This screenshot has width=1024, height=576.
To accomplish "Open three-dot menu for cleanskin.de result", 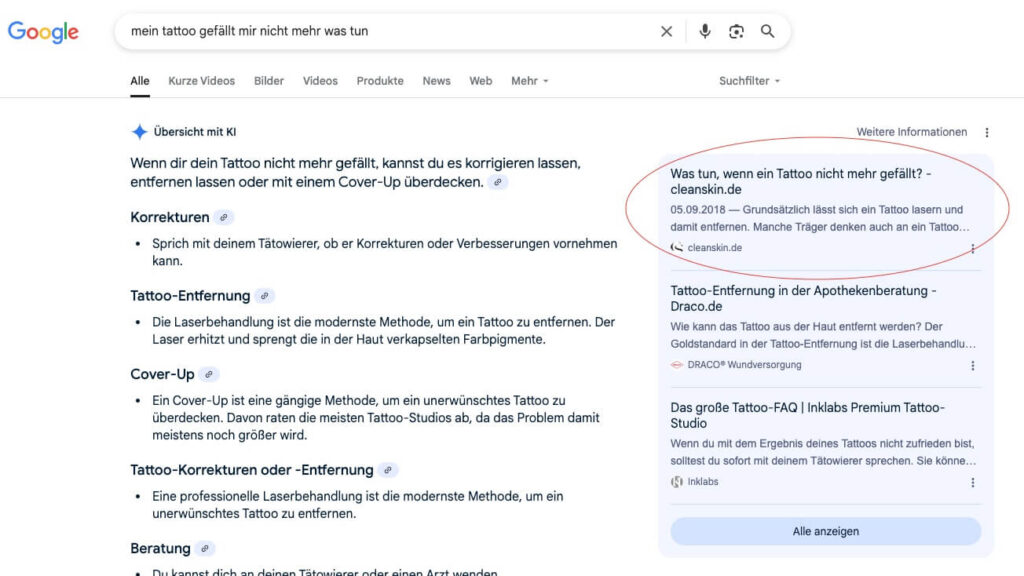I will pyautogui.click(x=972, y=249).
